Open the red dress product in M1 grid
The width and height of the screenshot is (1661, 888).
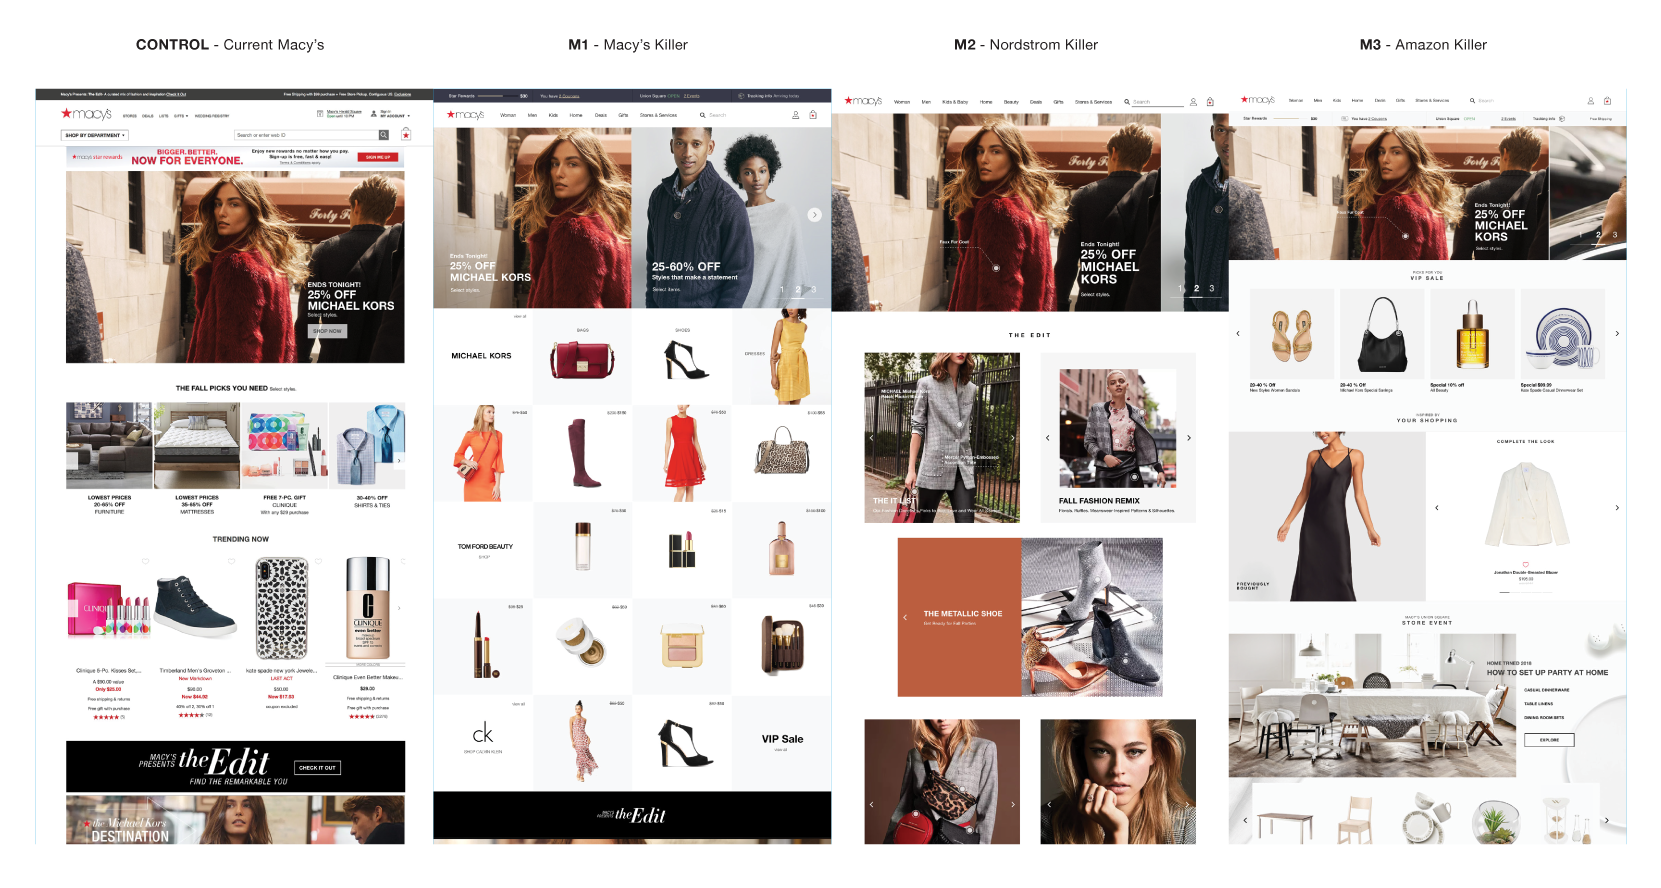(x=681, y=453)
